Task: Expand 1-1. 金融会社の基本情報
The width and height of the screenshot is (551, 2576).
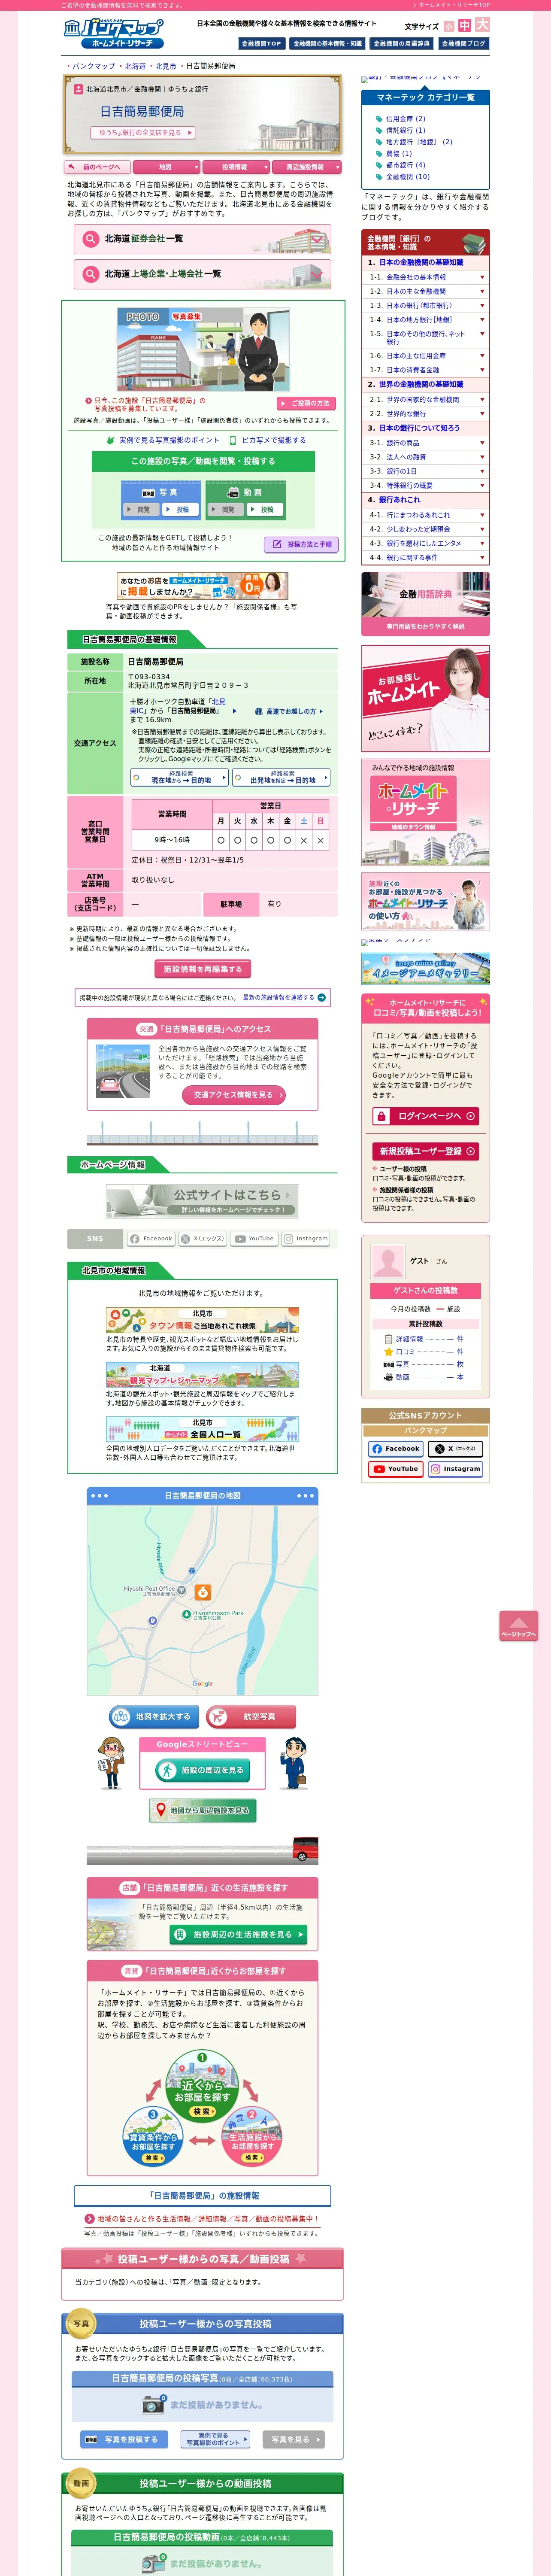Action: [x=426, y=277]
